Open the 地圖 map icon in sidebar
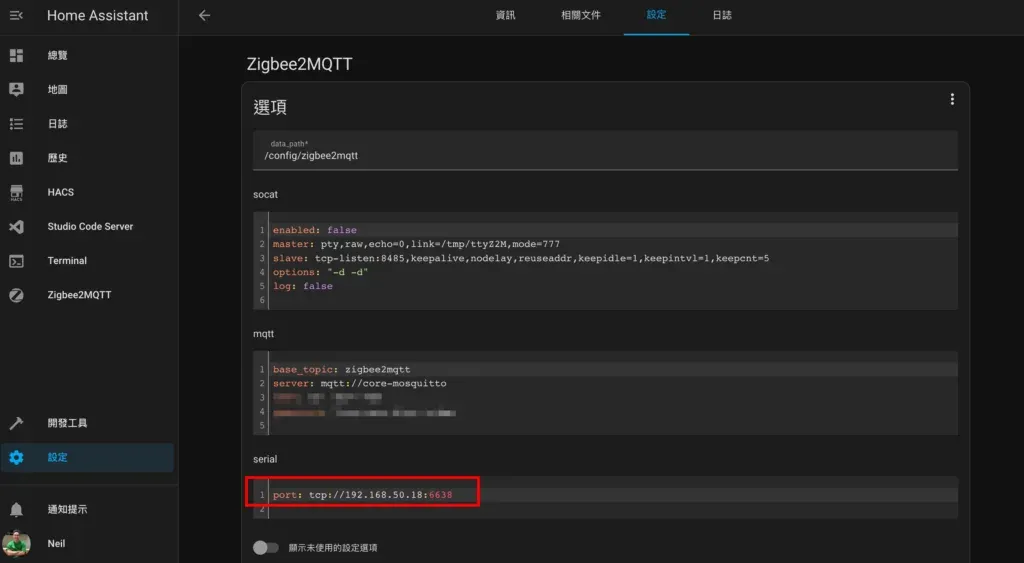This screenshot has height=563, width=1024. pyautogui.click(x=16, y=90)
